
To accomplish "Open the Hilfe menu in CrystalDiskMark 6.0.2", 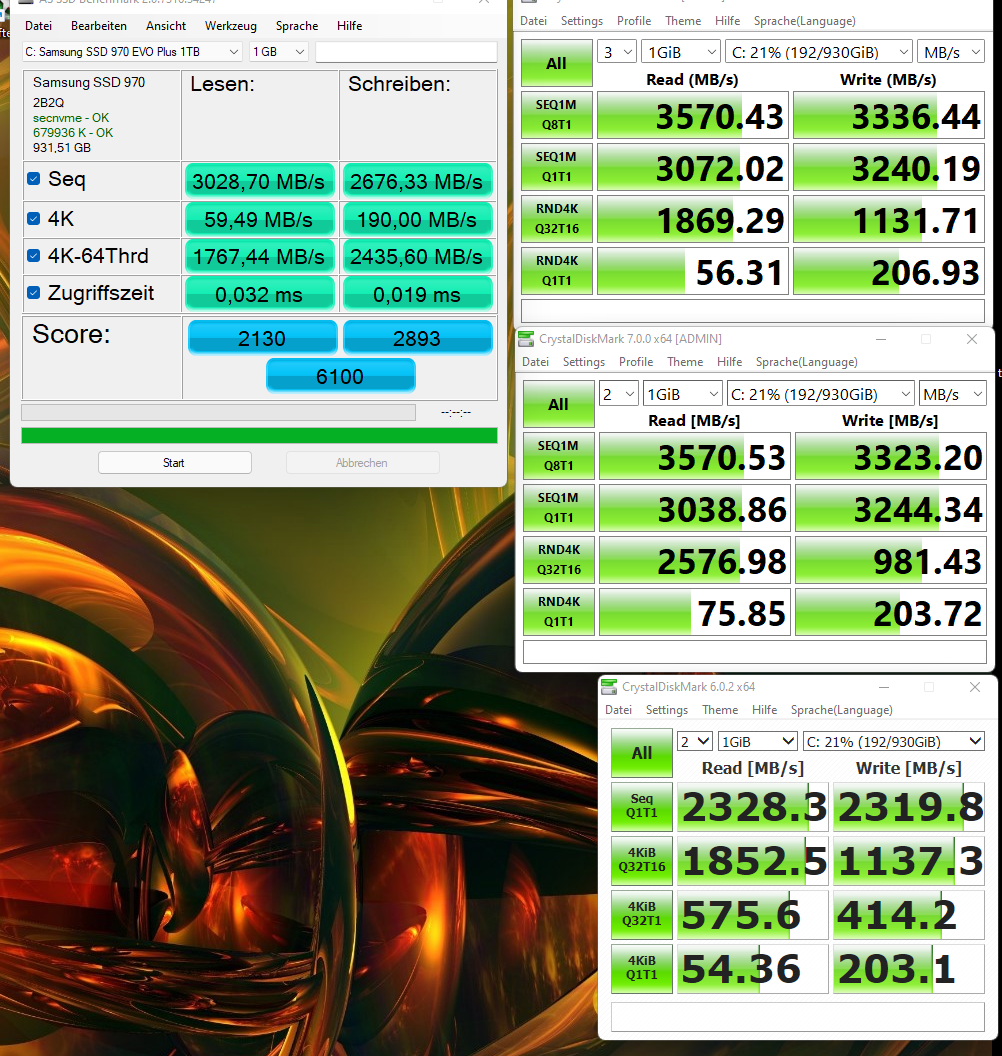I will click(764, 710).
